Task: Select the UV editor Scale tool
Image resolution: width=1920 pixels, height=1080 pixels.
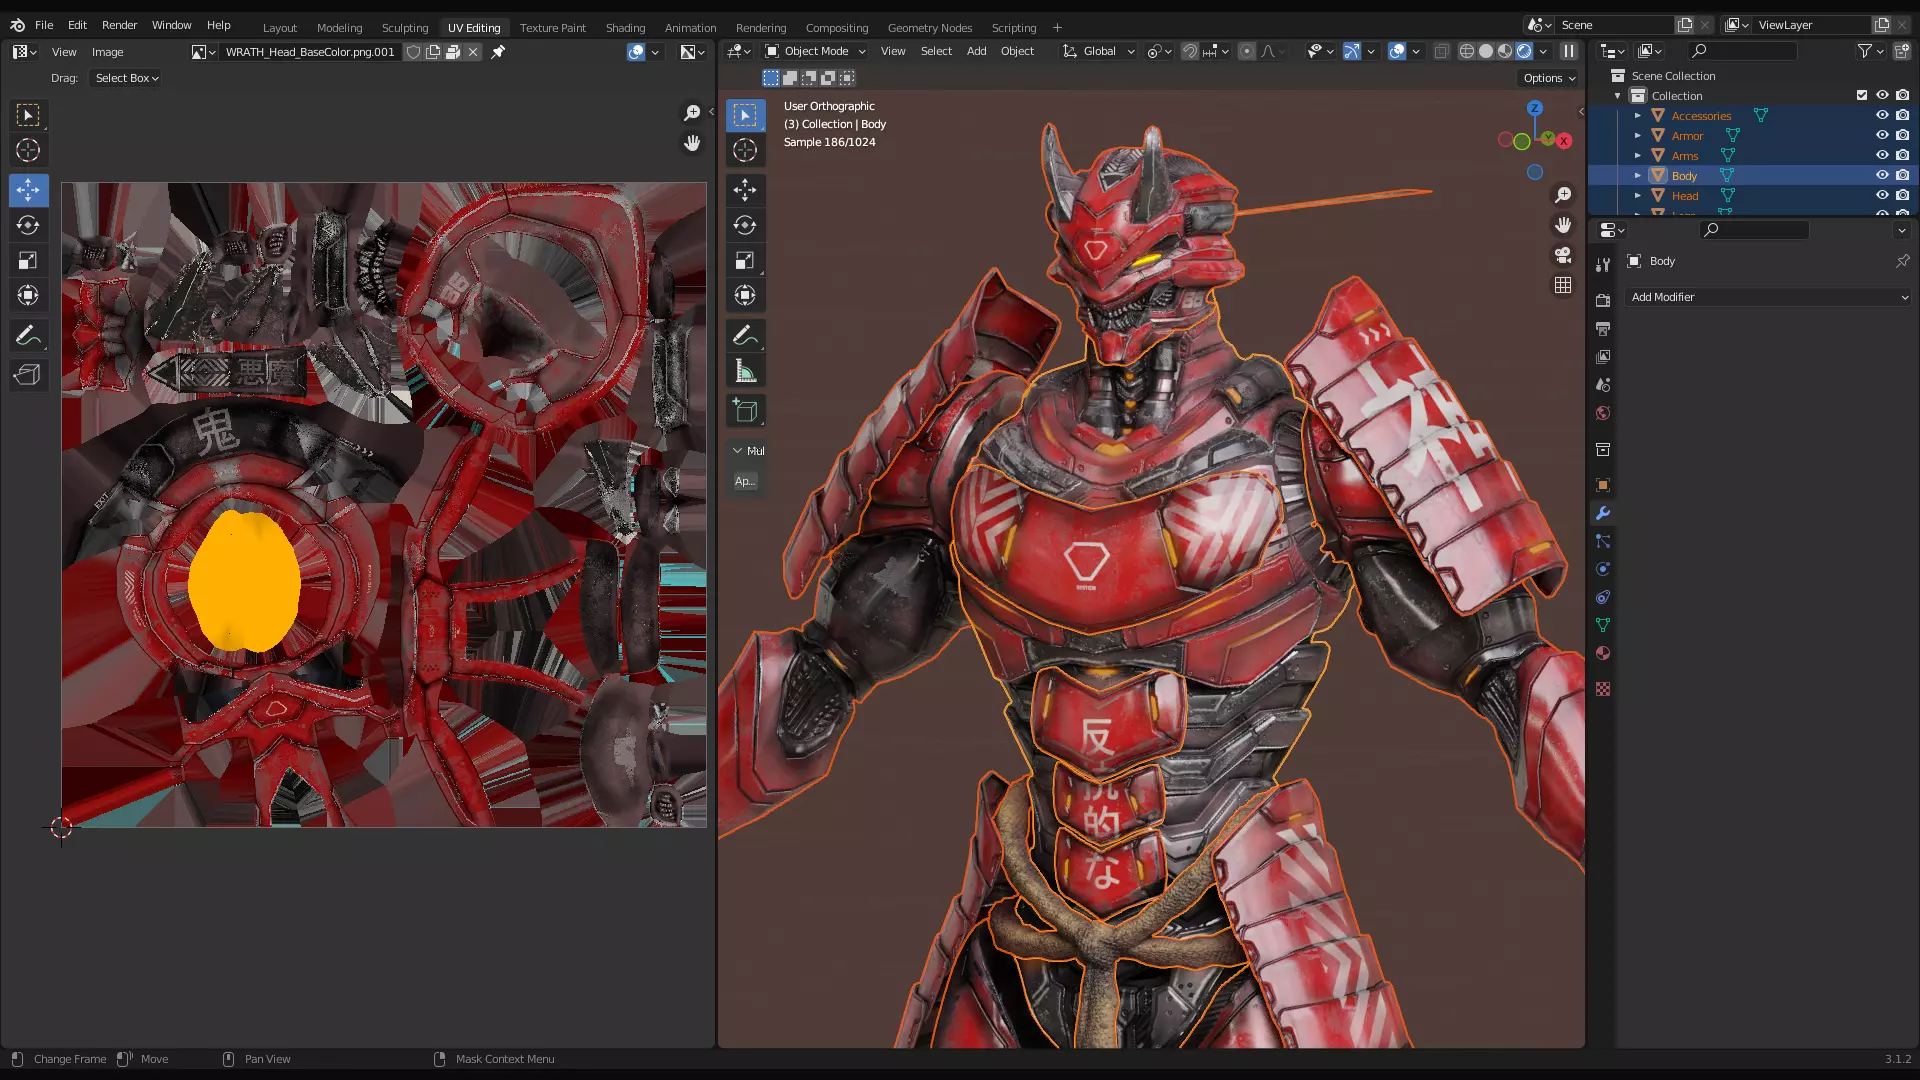Action: [28, 261]
